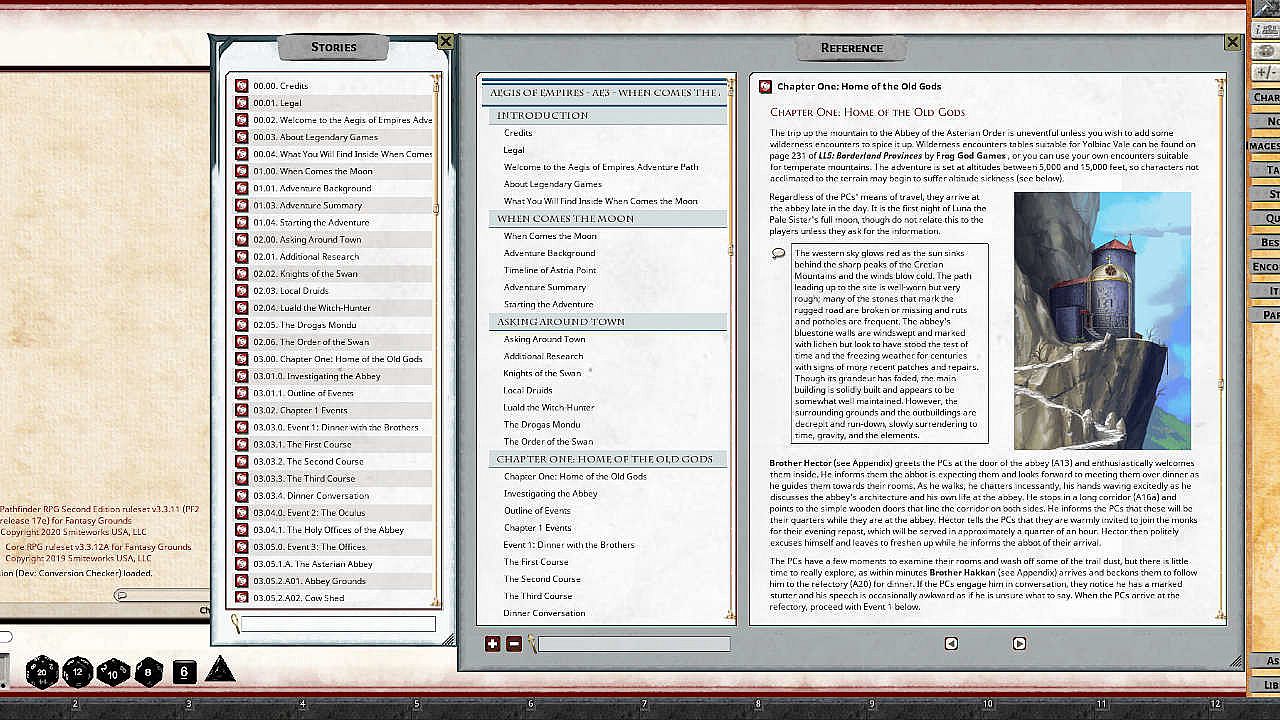Click hotkey slot 5 on bottom bar
This screenshot has width=1280, height=720.
pyautogui.click(x=416, y=704)
